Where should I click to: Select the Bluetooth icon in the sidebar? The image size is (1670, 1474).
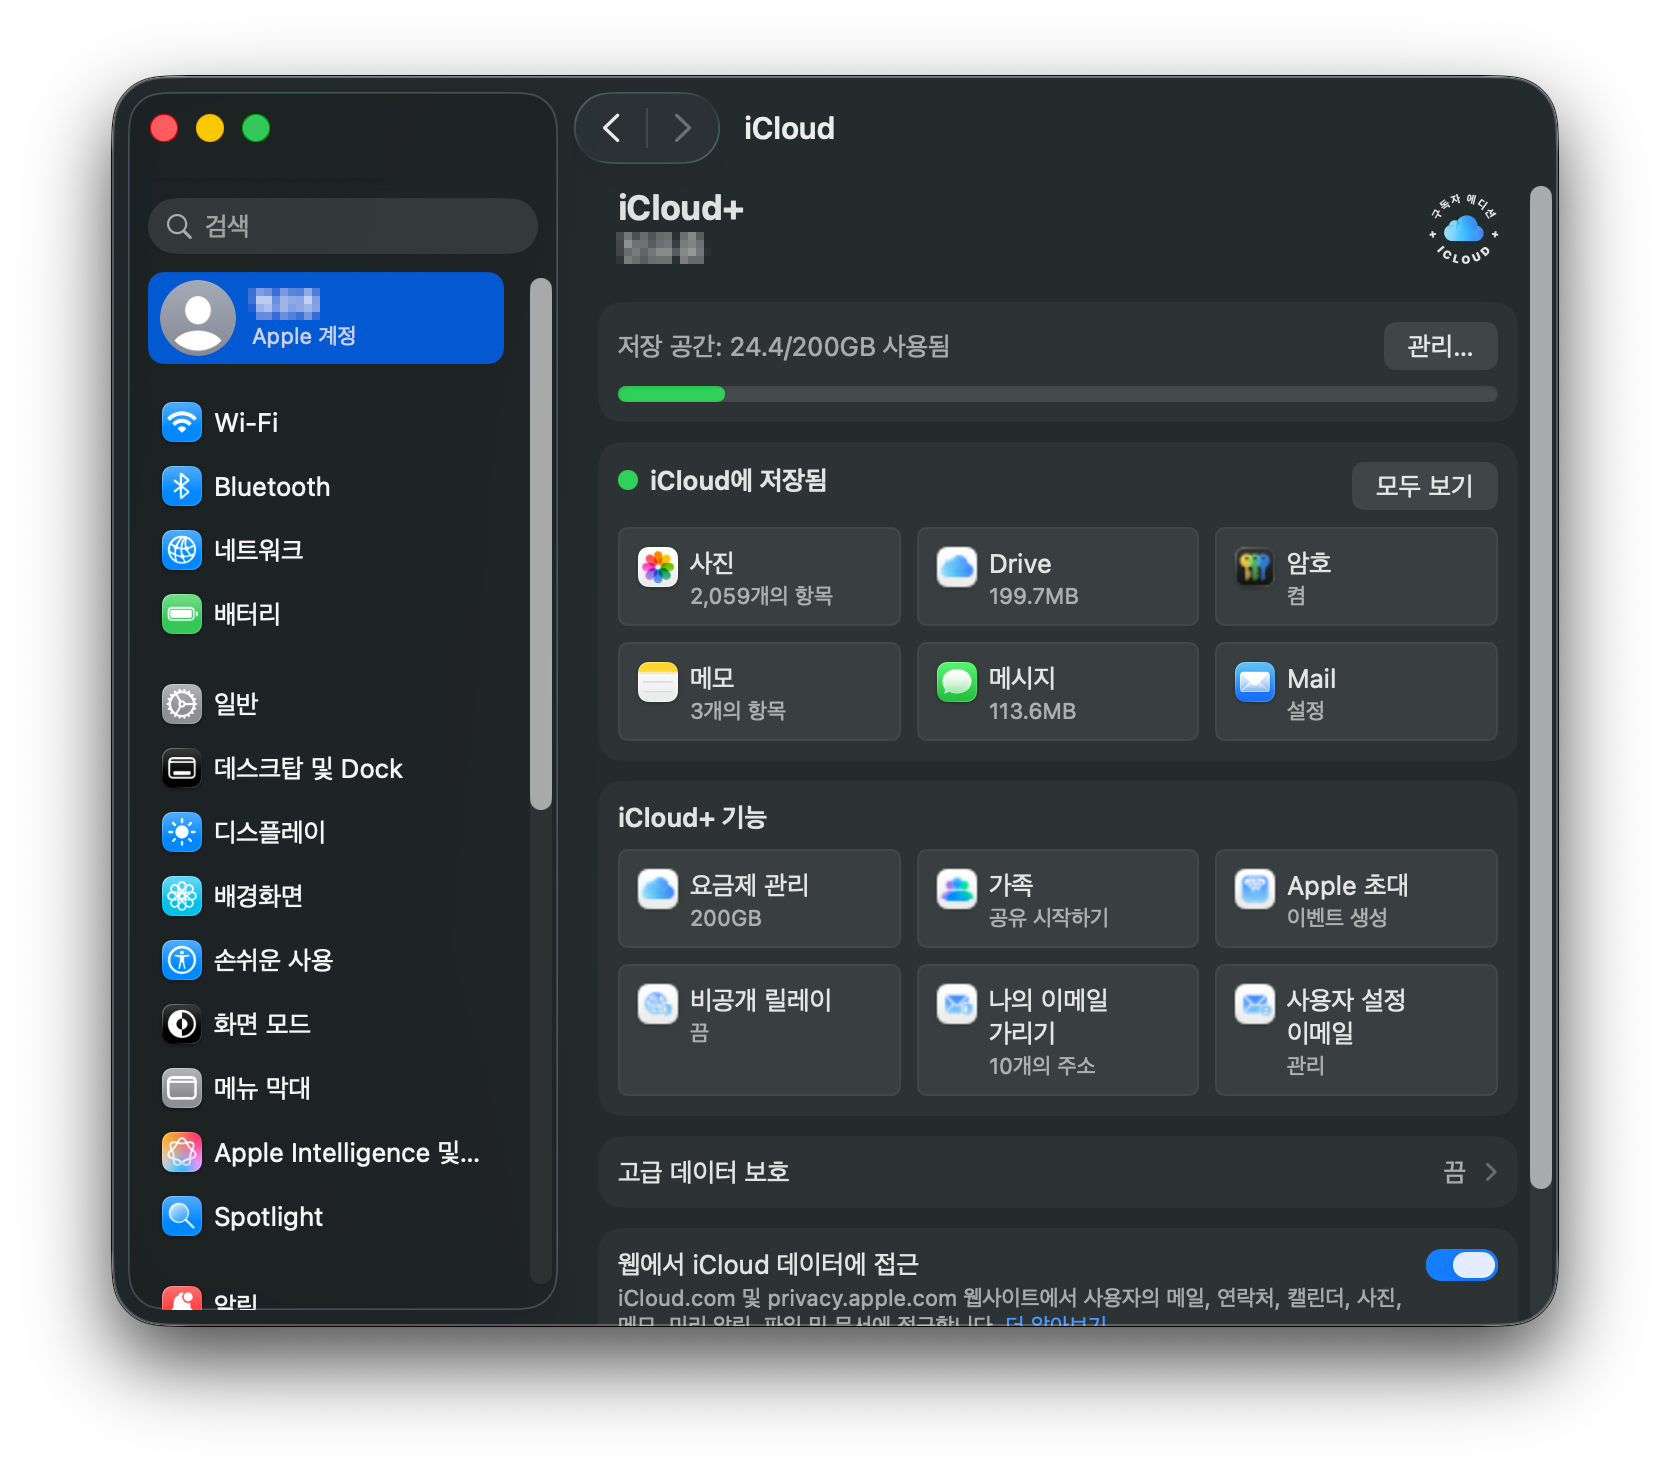182,486
